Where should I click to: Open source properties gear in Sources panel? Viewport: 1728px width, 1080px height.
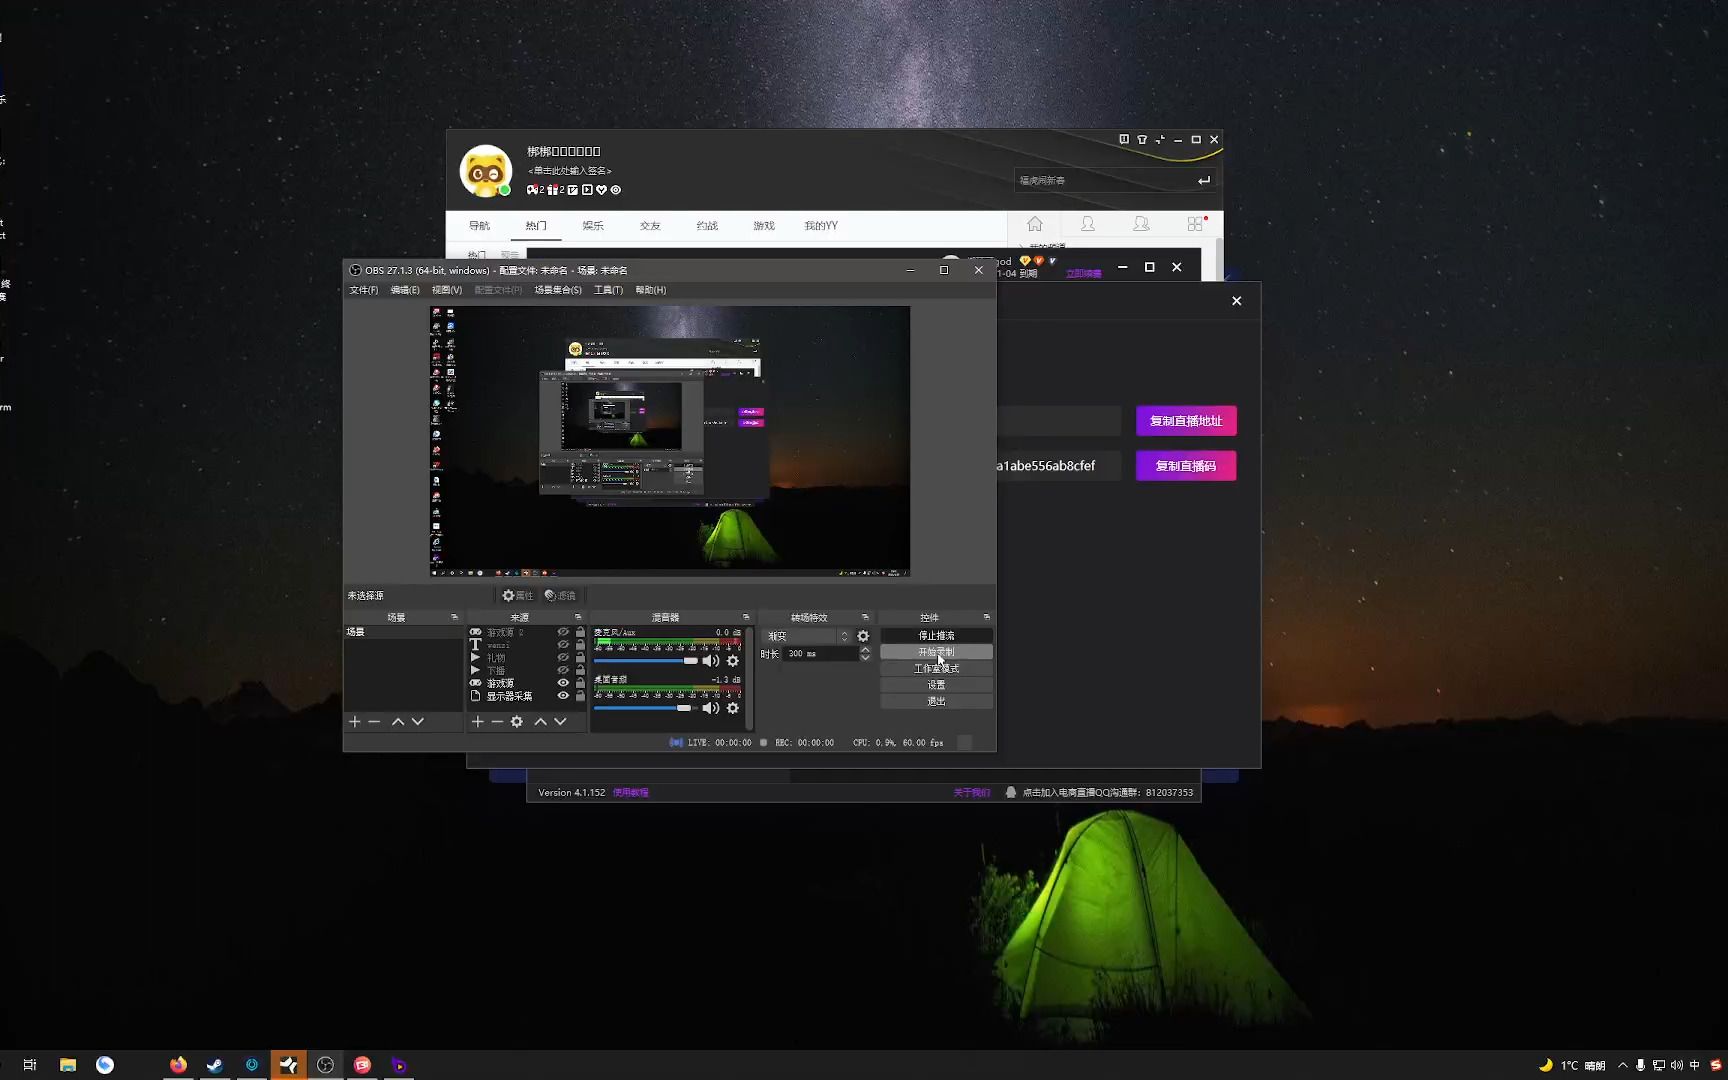pos(517,721)
